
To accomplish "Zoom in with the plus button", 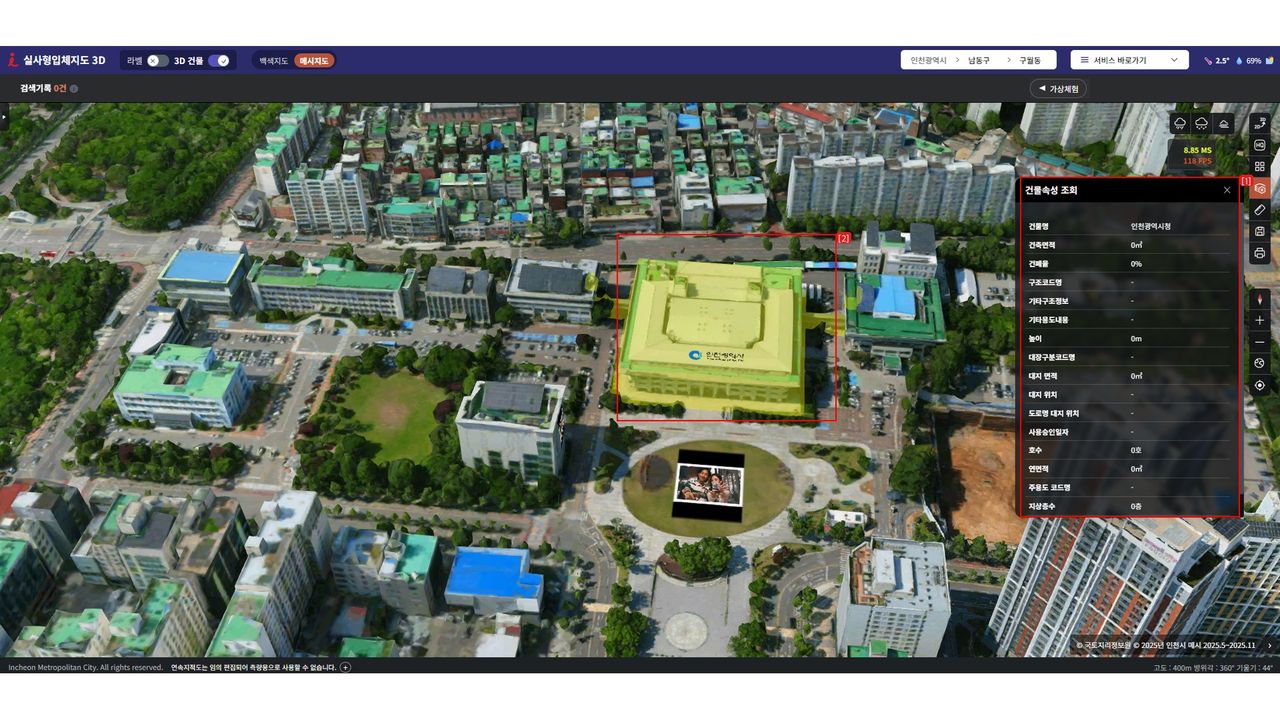I will [x=1259, y=320].
